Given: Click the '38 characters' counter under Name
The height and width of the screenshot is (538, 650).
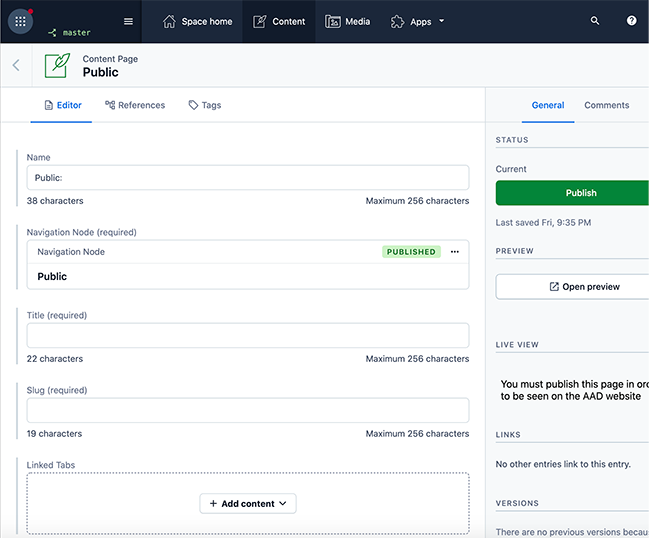Looking at the screenshot, I should [55, 201].
